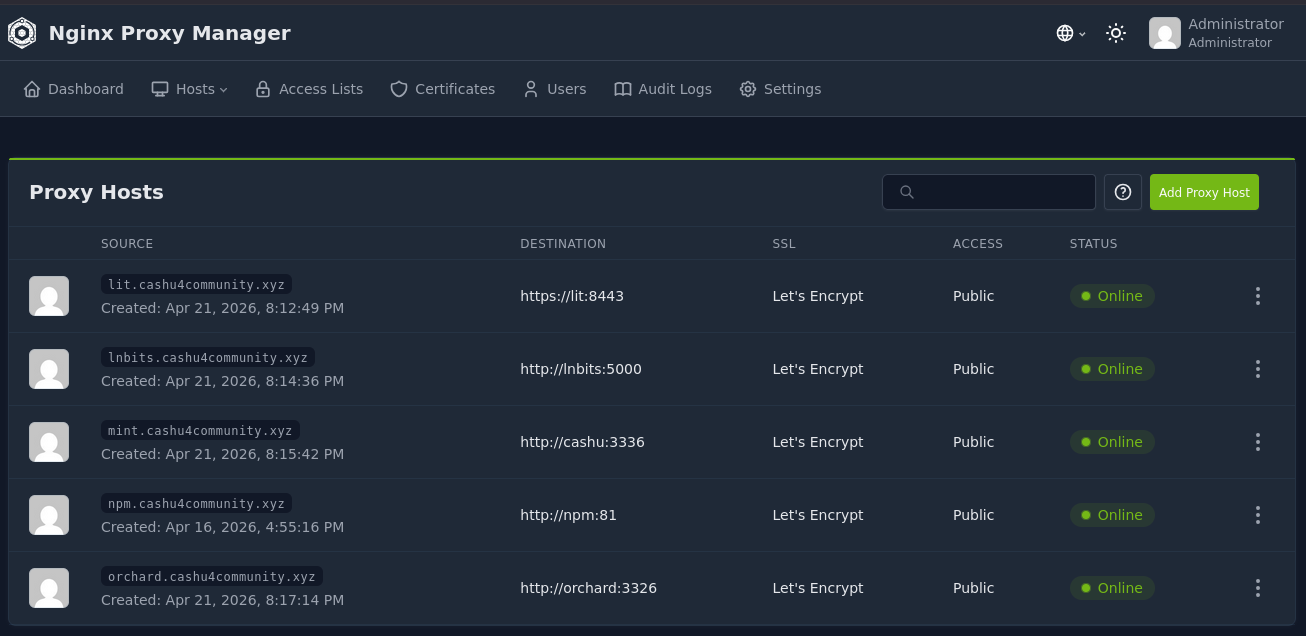Focus the proxy hosts search field
This screenshot has width=1306, height=636.
[989, 192]
